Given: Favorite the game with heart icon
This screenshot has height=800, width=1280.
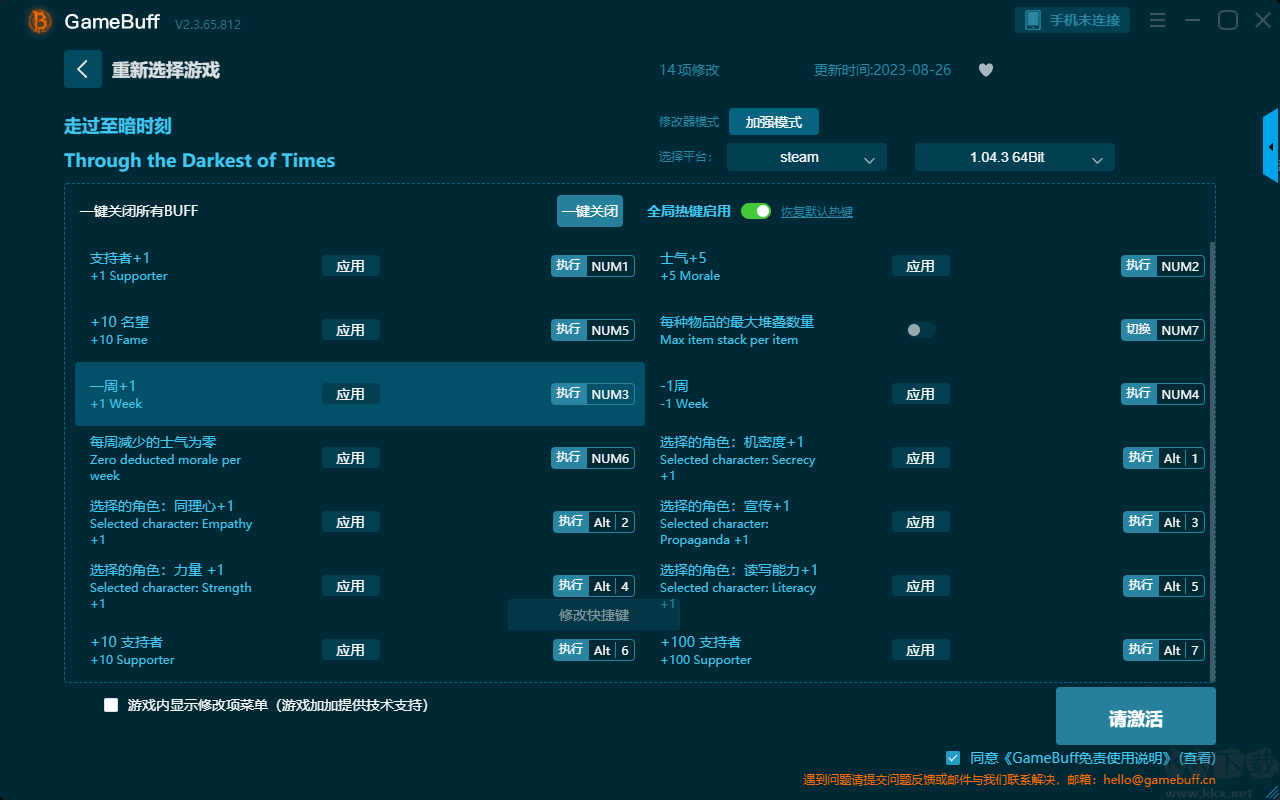Looking at the screenshot, I should click(986, 70).
